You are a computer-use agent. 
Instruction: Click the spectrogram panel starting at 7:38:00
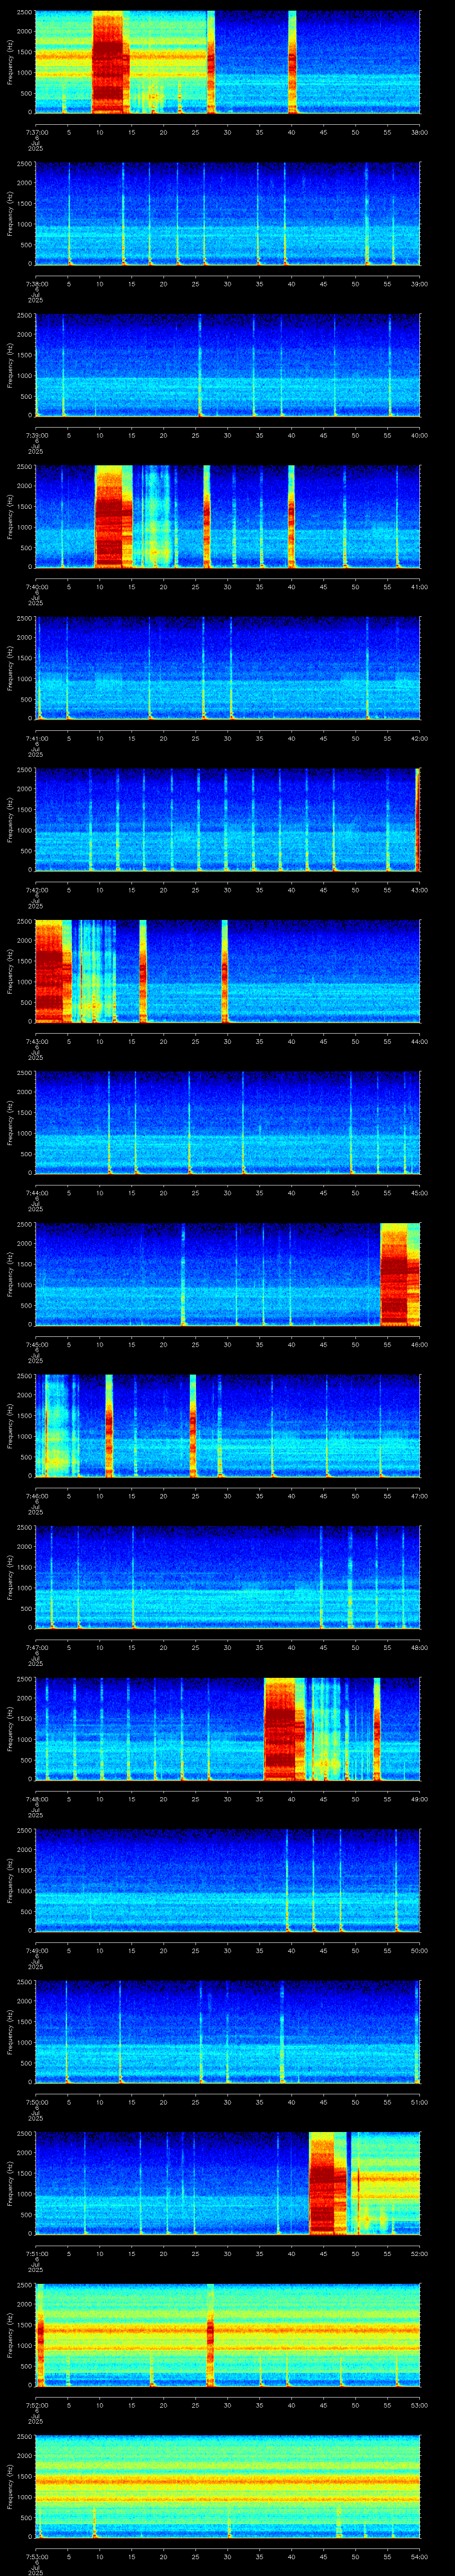pyautogui.click(x=228, y=214)
